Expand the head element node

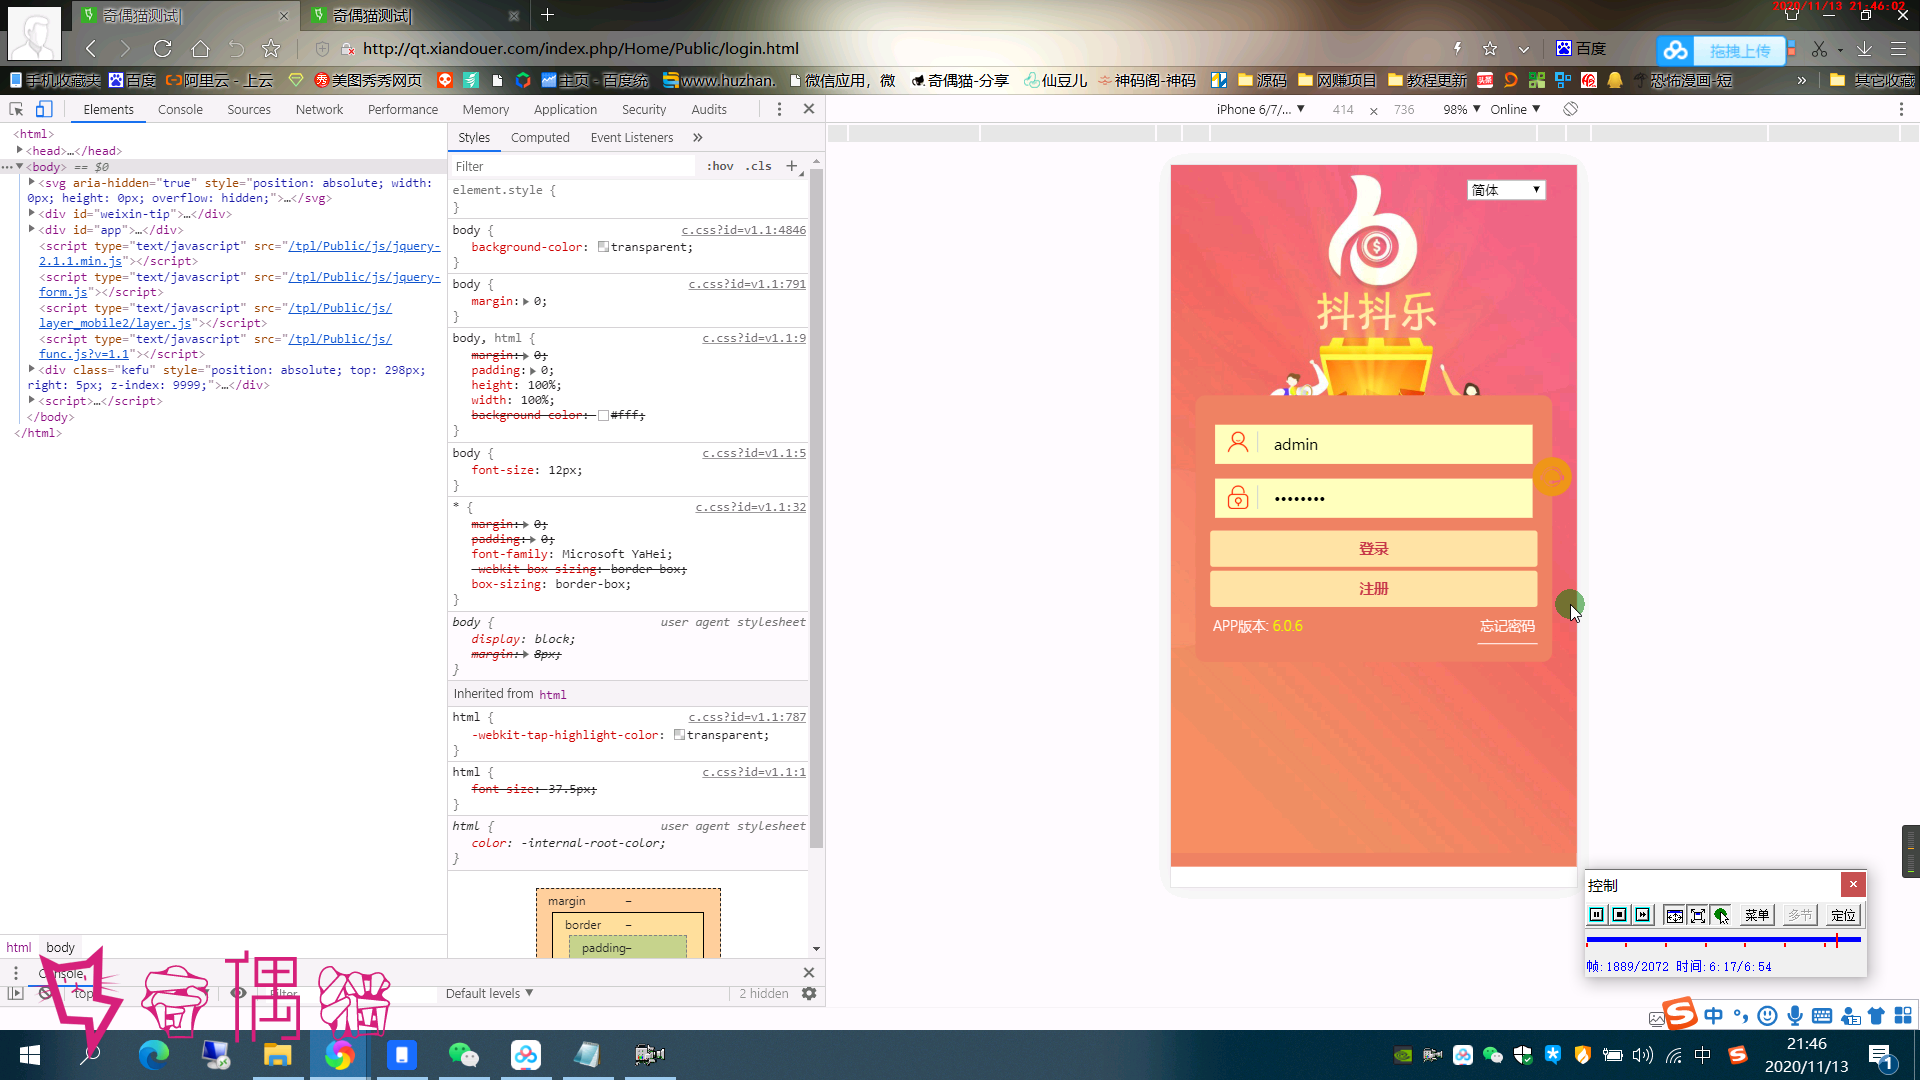[x=20, y=150]
